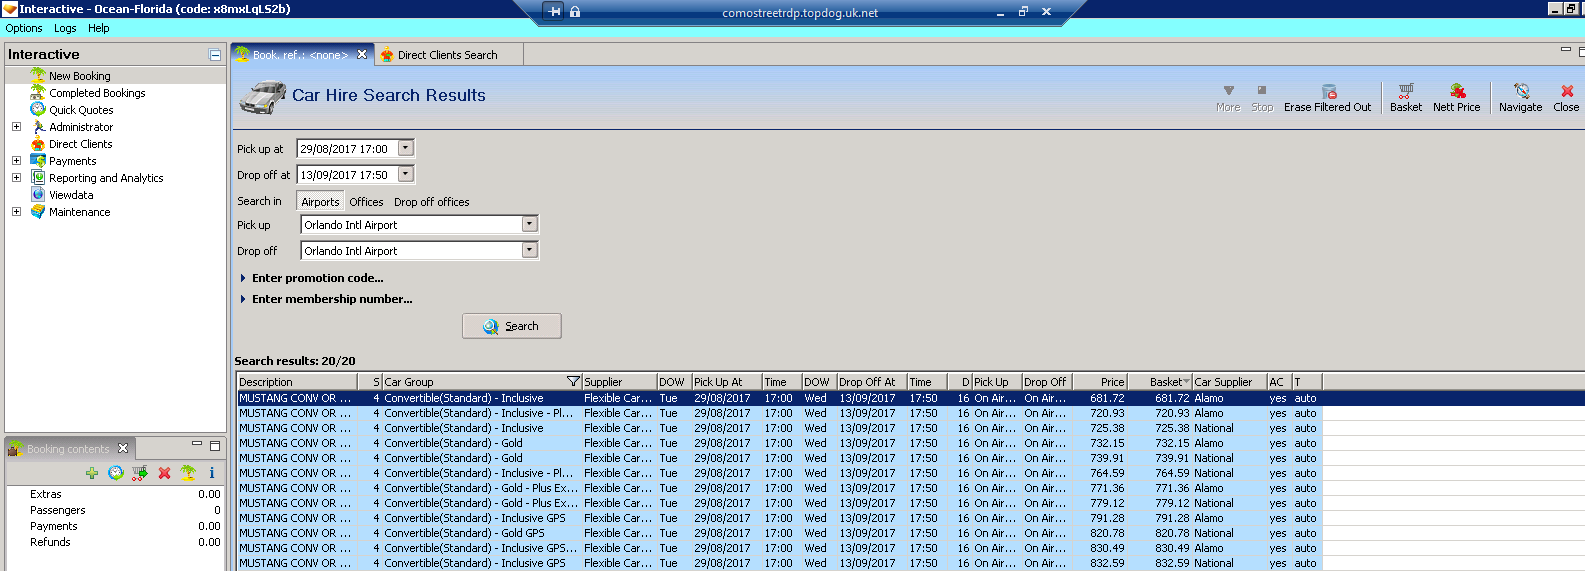1585x571 pixels.
Task: Open the Help menu
Action: (98, 28)
